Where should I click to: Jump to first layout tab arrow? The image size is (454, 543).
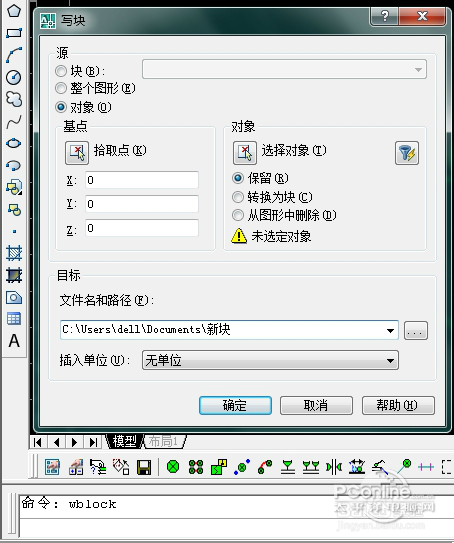coord(38,442)
